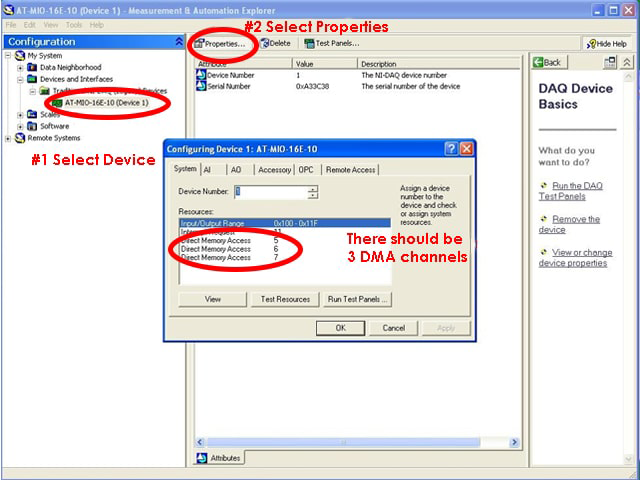Screen dimensions: 640x480
Task: Click the horizontal scrollbar thumb
Action: click(343, 442)
